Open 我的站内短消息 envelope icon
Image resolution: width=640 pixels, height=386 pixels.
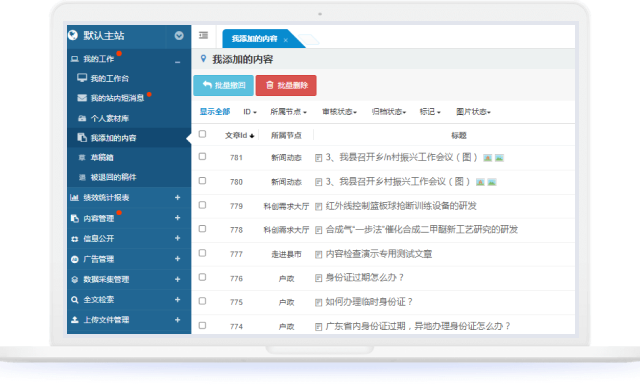(82, 98)
